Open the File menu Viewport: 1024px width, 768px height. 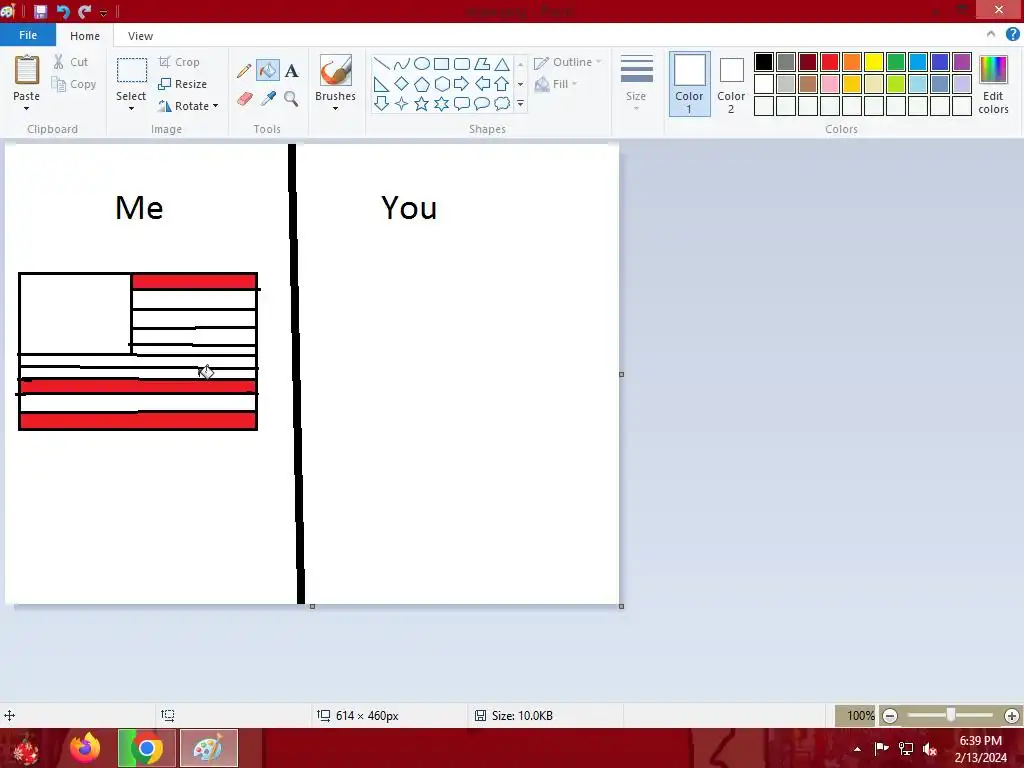28,35
